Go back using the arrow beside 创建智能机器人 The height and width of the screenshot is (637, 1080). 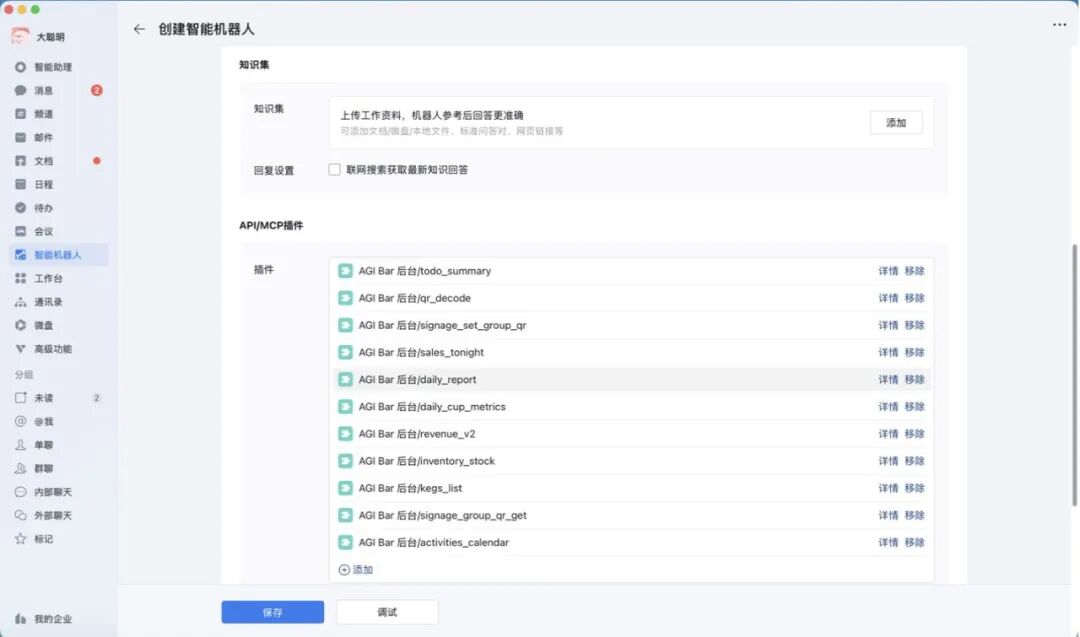point(139,29)
